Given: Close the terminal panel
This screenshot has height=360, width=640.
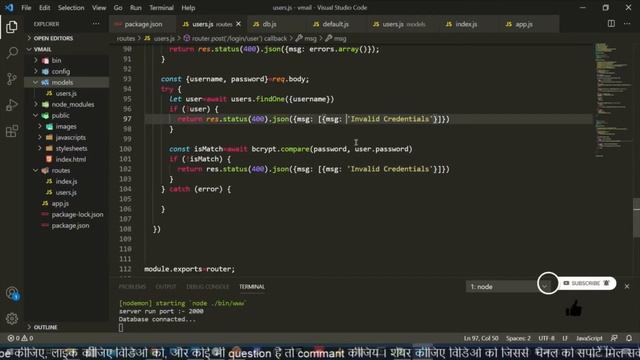Looking at the screenshot, I should pyautogui.click(x=627, y=287).
